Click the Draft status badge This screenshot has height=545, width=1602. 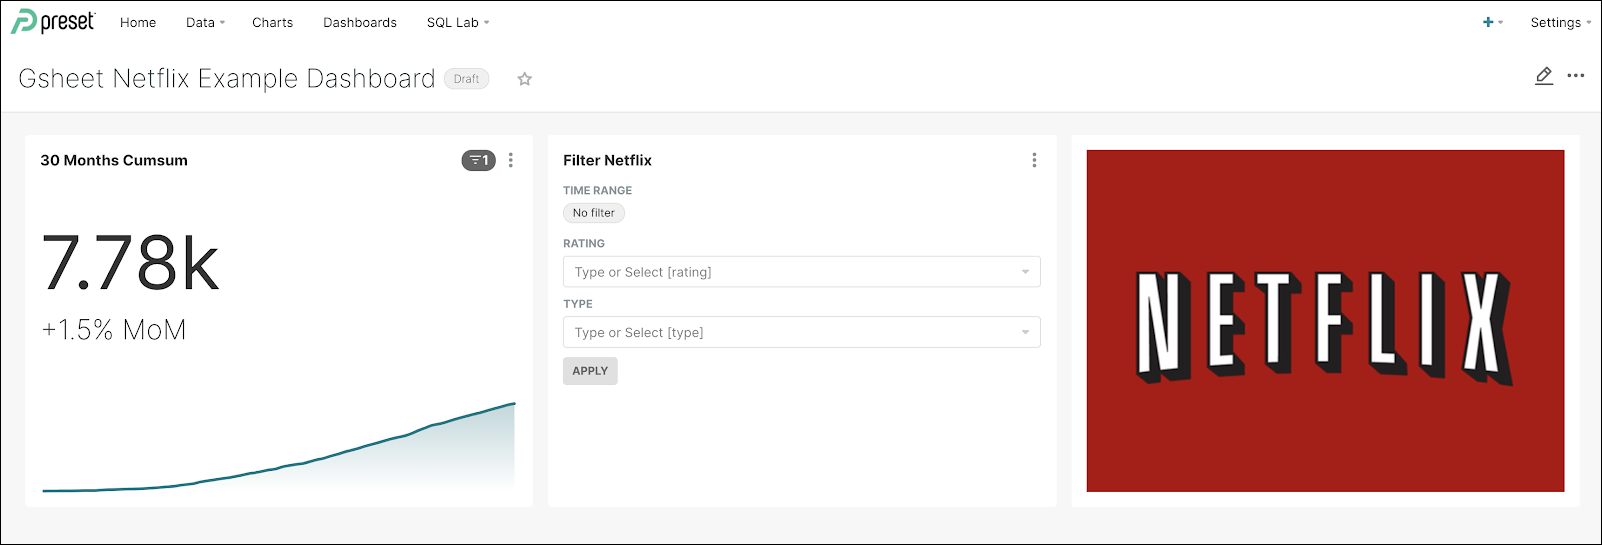pos(466,79)
